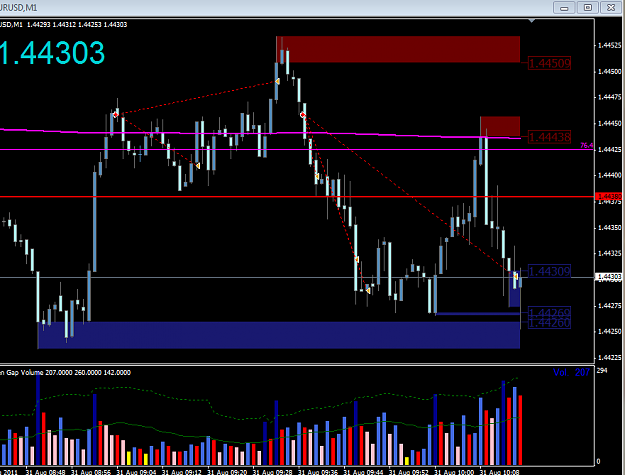Select the 1.44509 red price label
Screen dimensions: 625x475
point(550,63)
